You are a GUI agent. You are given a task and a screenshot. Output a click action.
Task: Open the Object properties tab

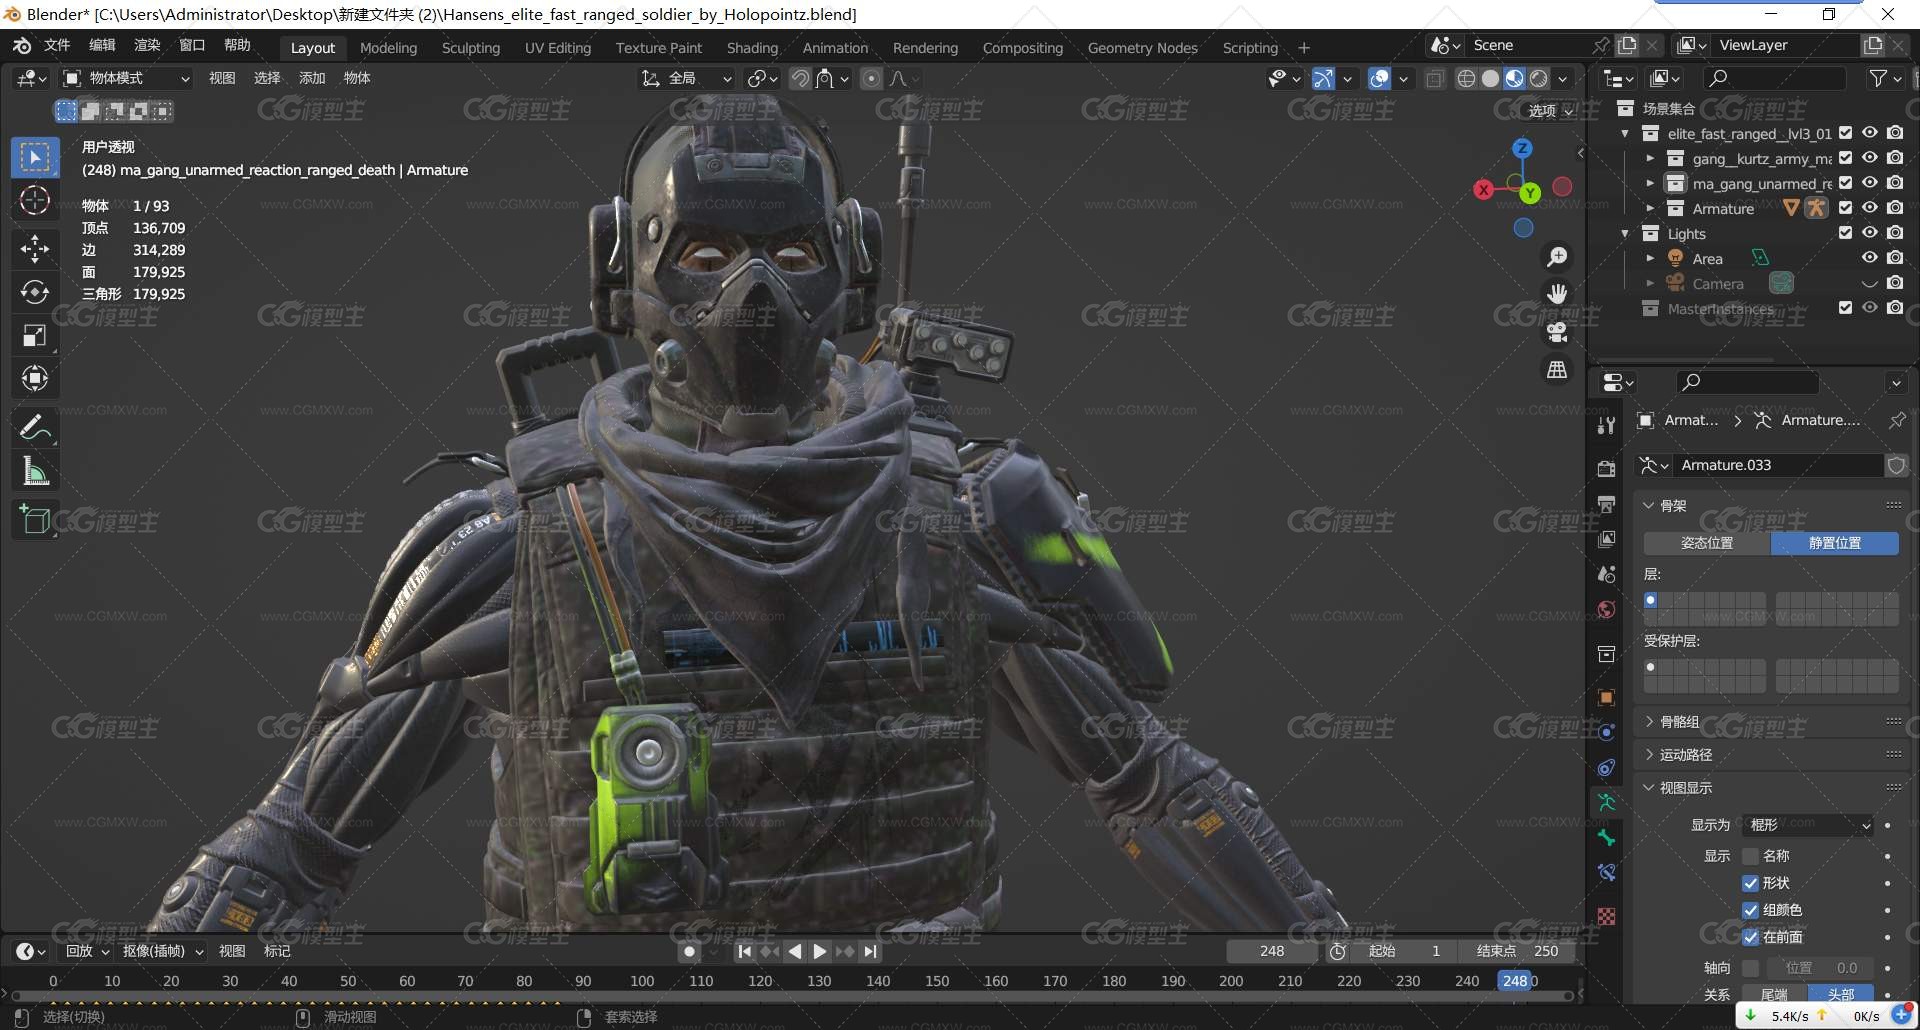click(1606, 697)
